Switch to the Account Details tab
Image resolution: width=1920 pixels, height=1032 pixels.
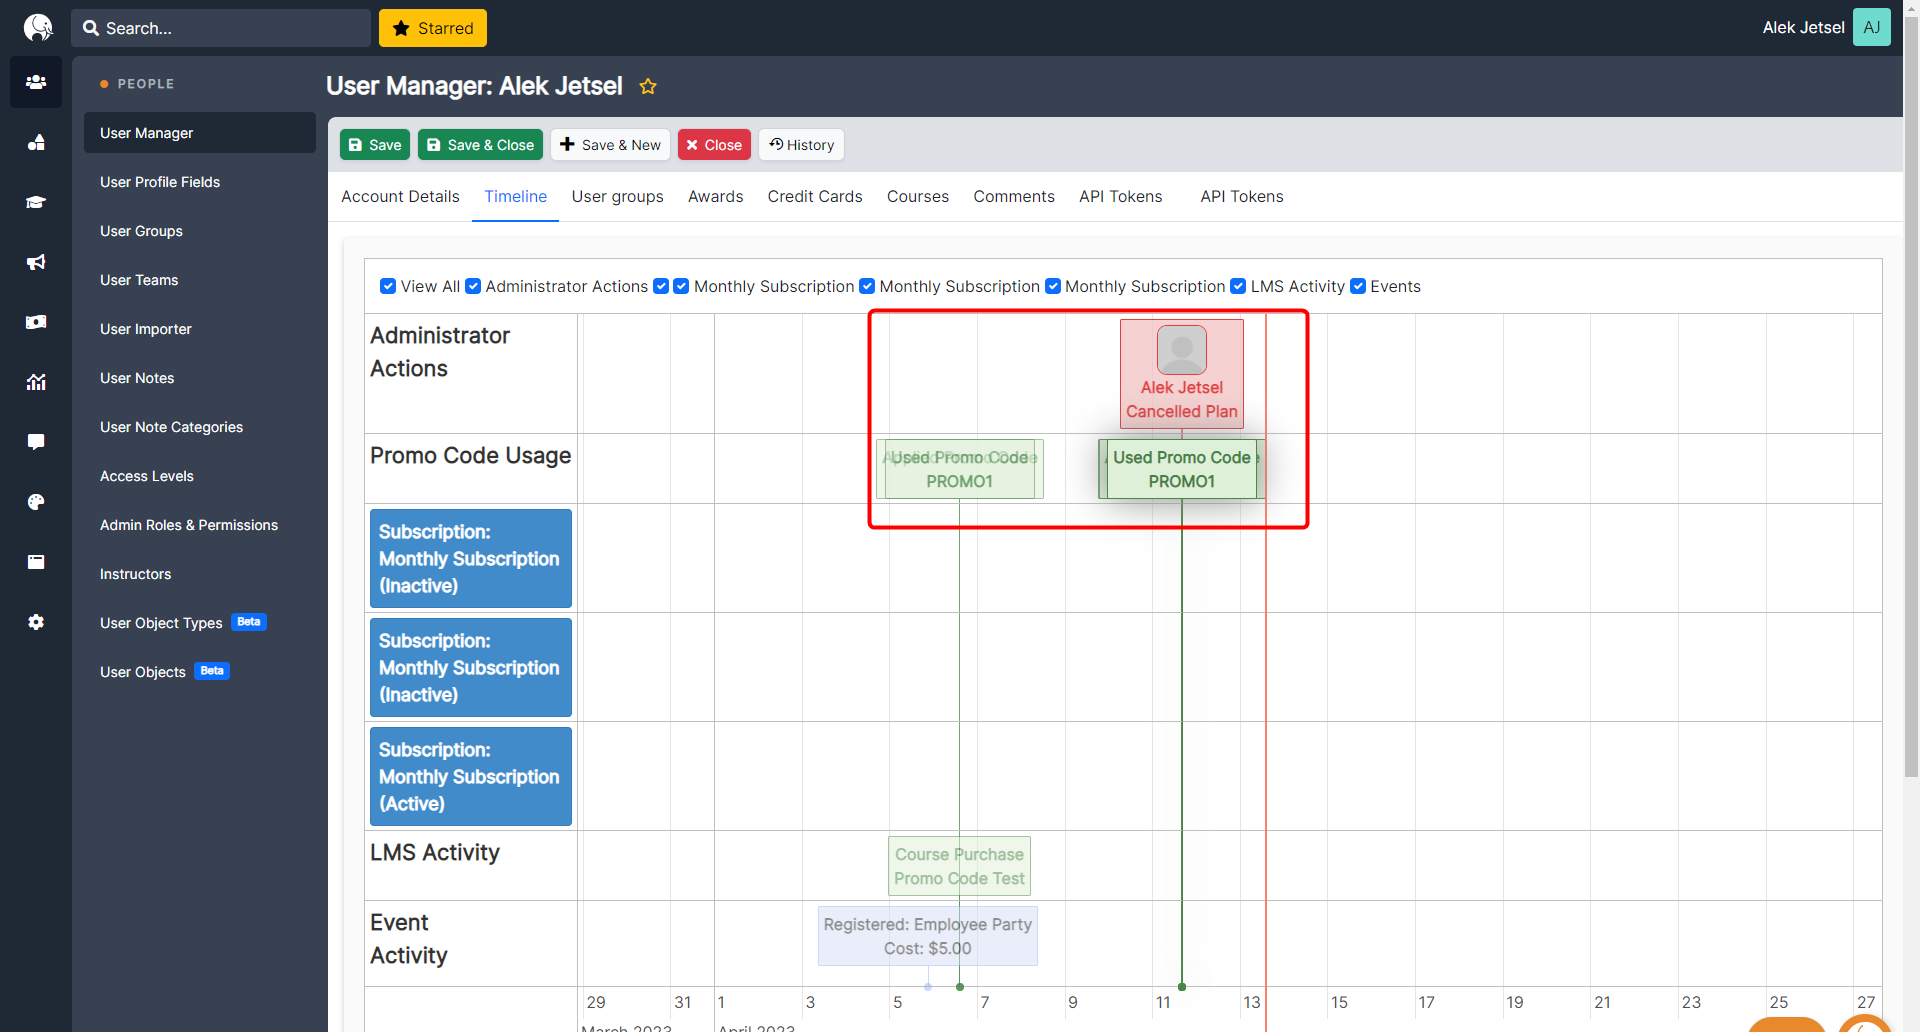click(400, 197)
